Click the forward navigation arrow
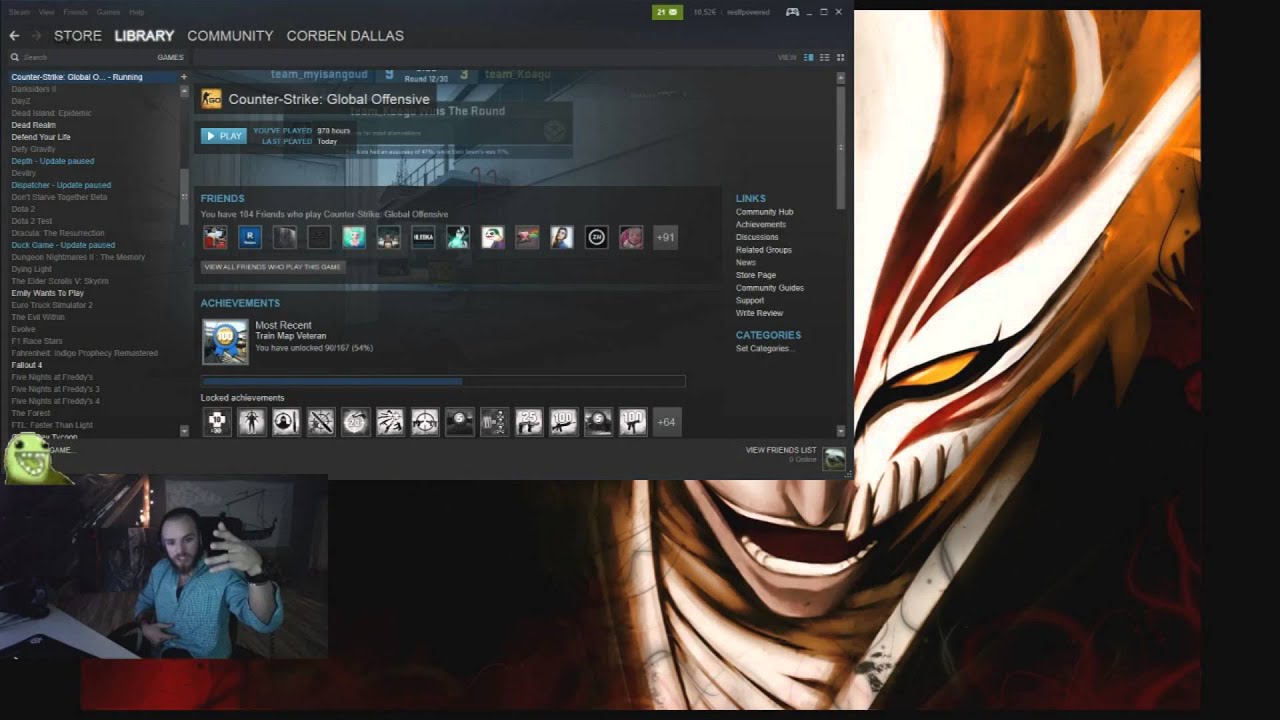The image size is (1280, 720). pos(36,36)
